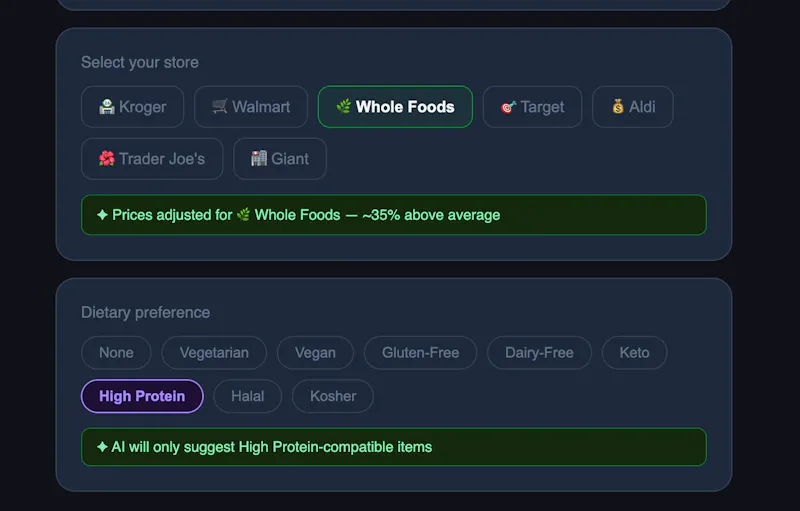Deselect the High Protein chip
Screen dimensions: 800x511
click(142, 396)
